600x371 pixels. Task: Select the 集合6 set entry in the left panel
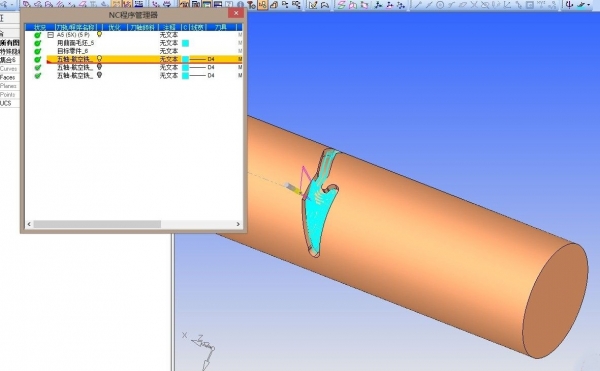pos(8,60)
